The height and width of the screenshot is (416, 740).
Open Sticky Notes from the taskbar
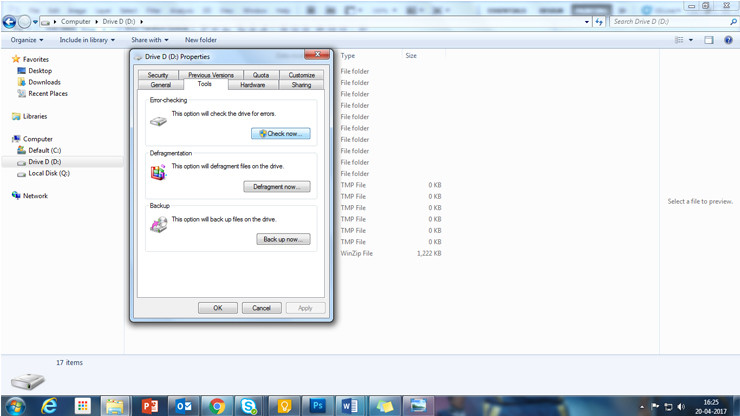pos(385,406)
